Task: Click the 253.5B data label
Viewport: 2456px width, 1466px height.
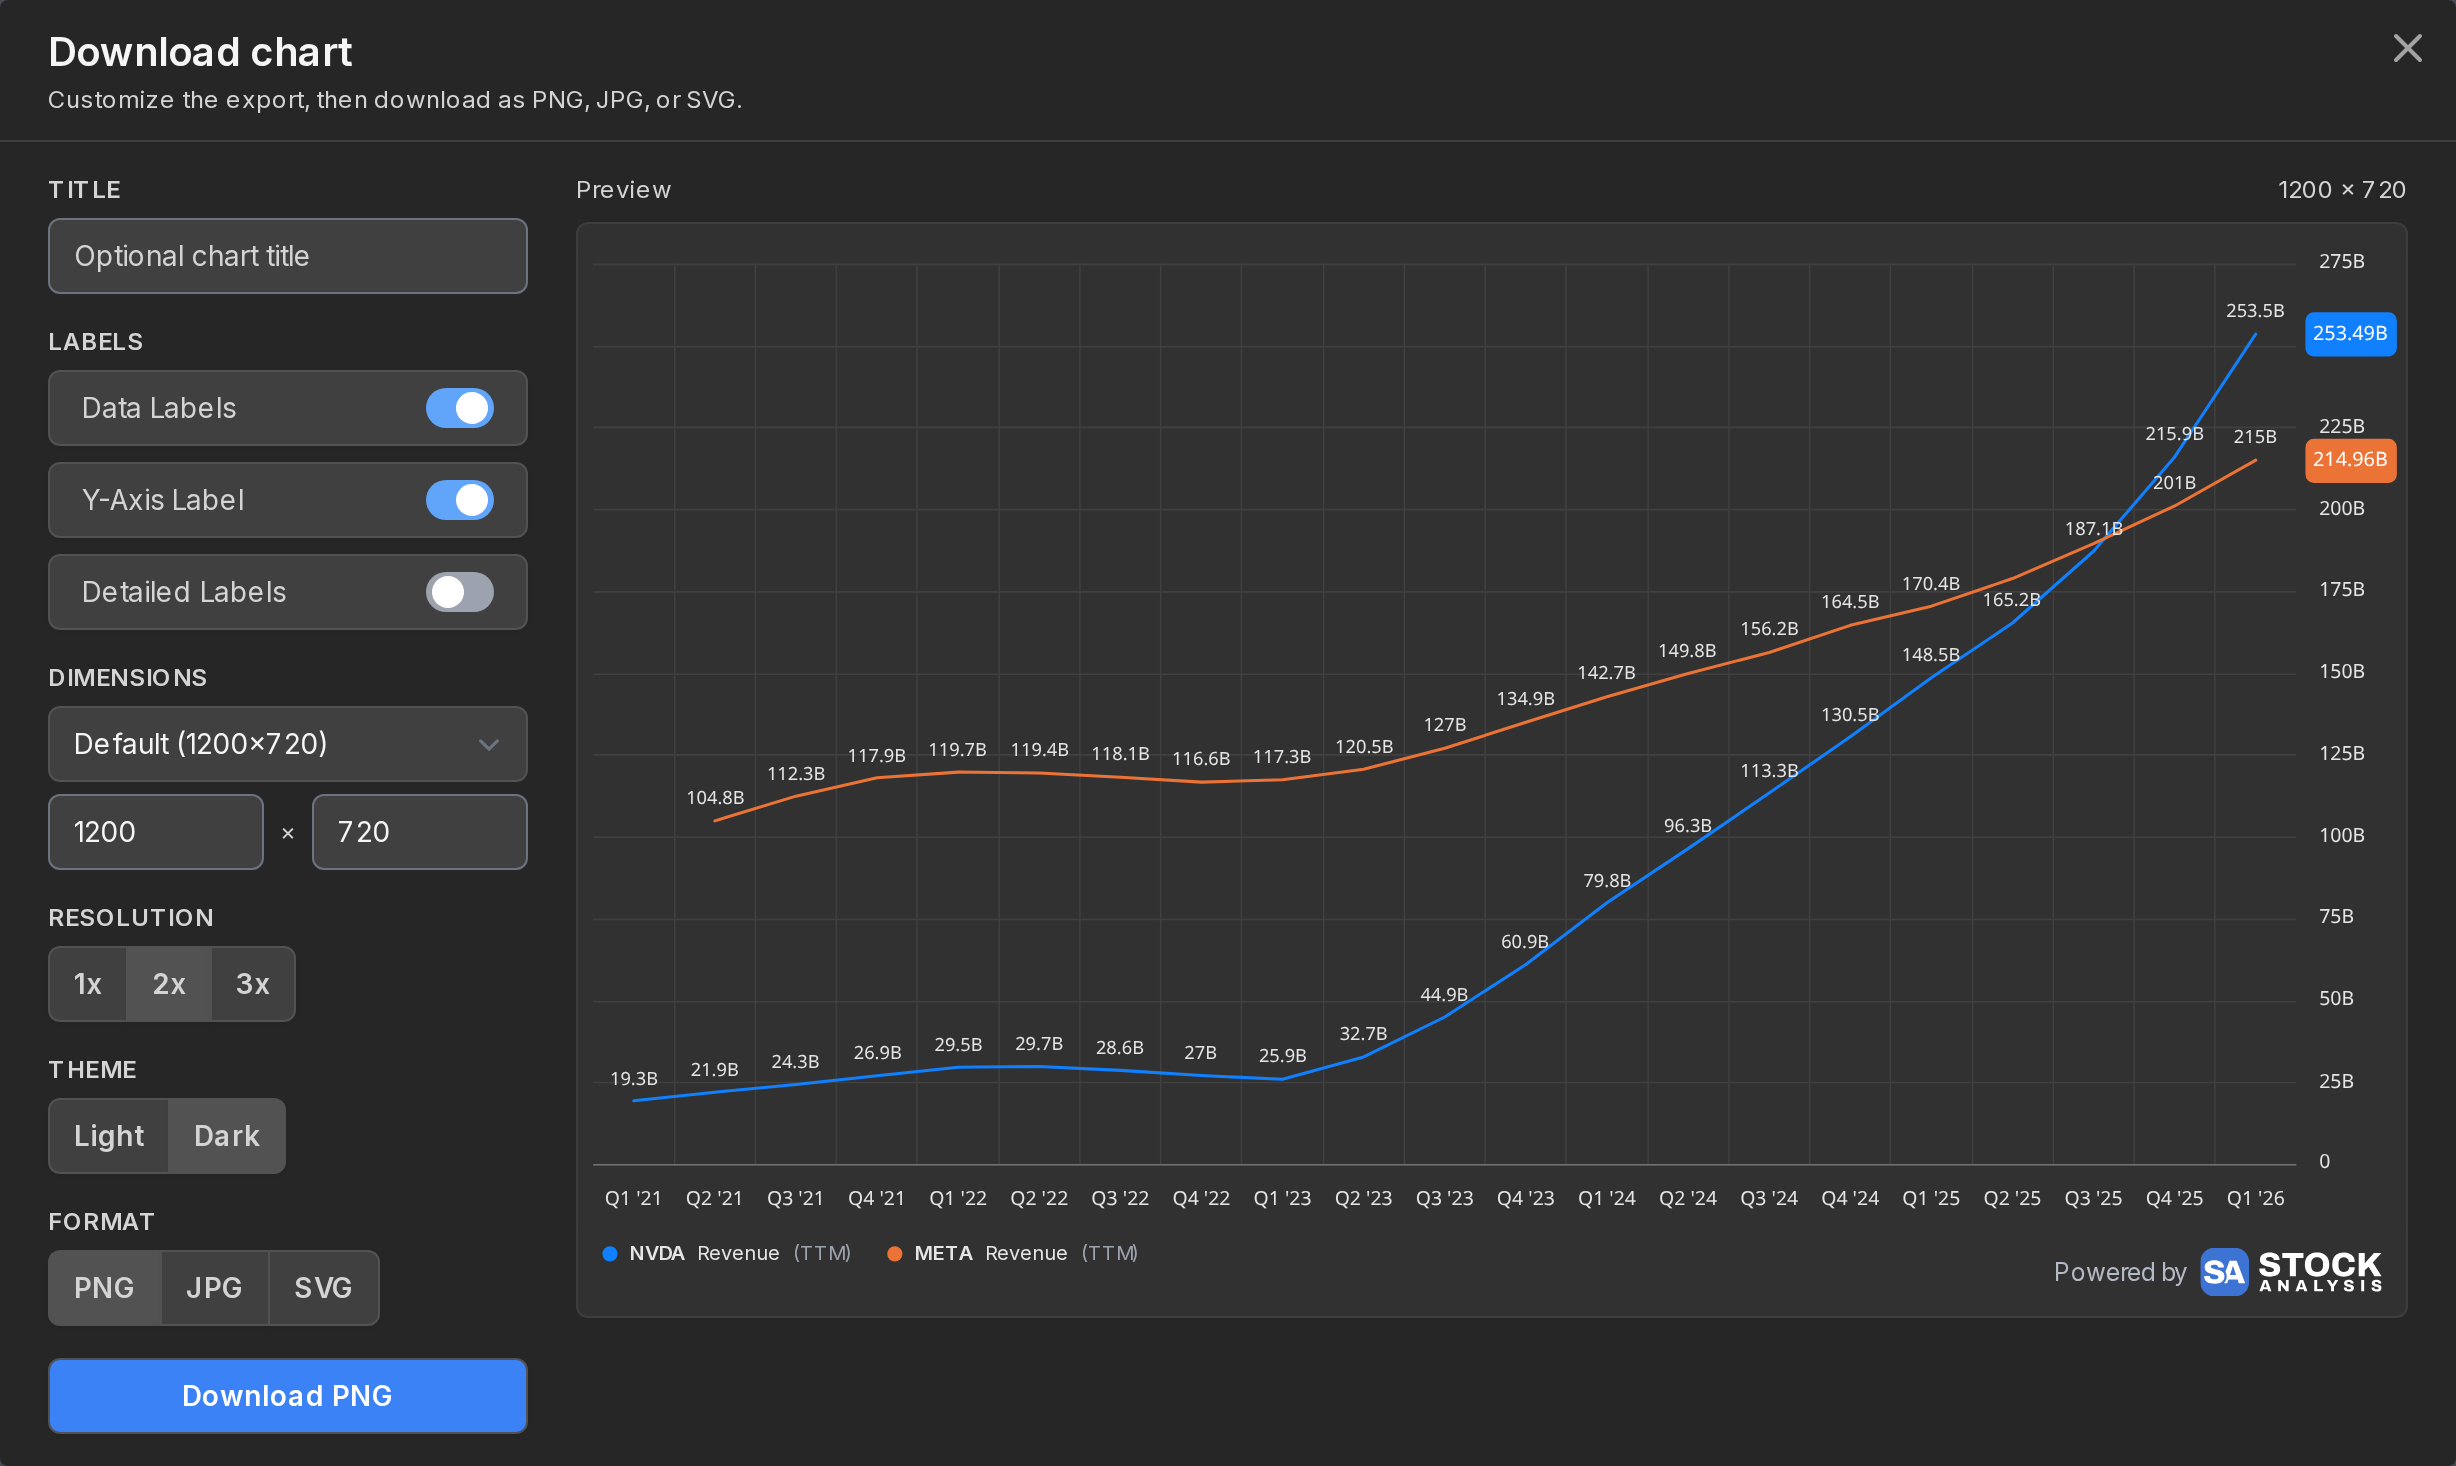Action: (x=2255, y=311)
